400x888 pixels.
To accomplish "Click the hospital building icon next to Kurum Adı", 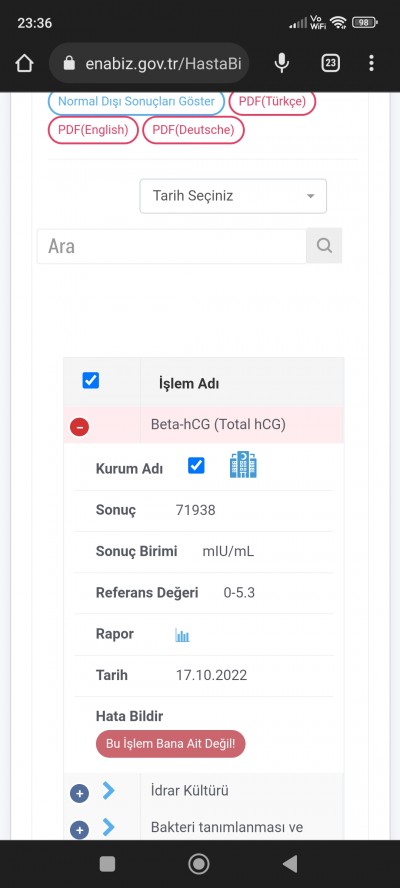I will tap(243, 465).
